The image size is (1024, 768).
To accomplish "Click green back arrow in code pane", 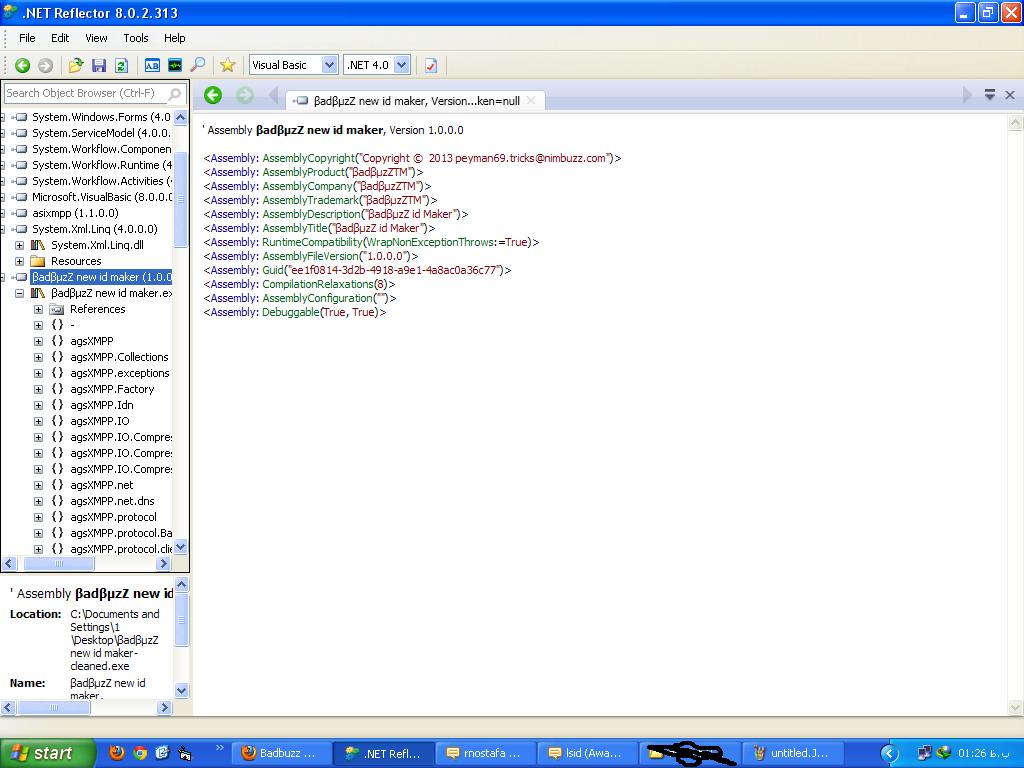I will (x=213, y=95).
